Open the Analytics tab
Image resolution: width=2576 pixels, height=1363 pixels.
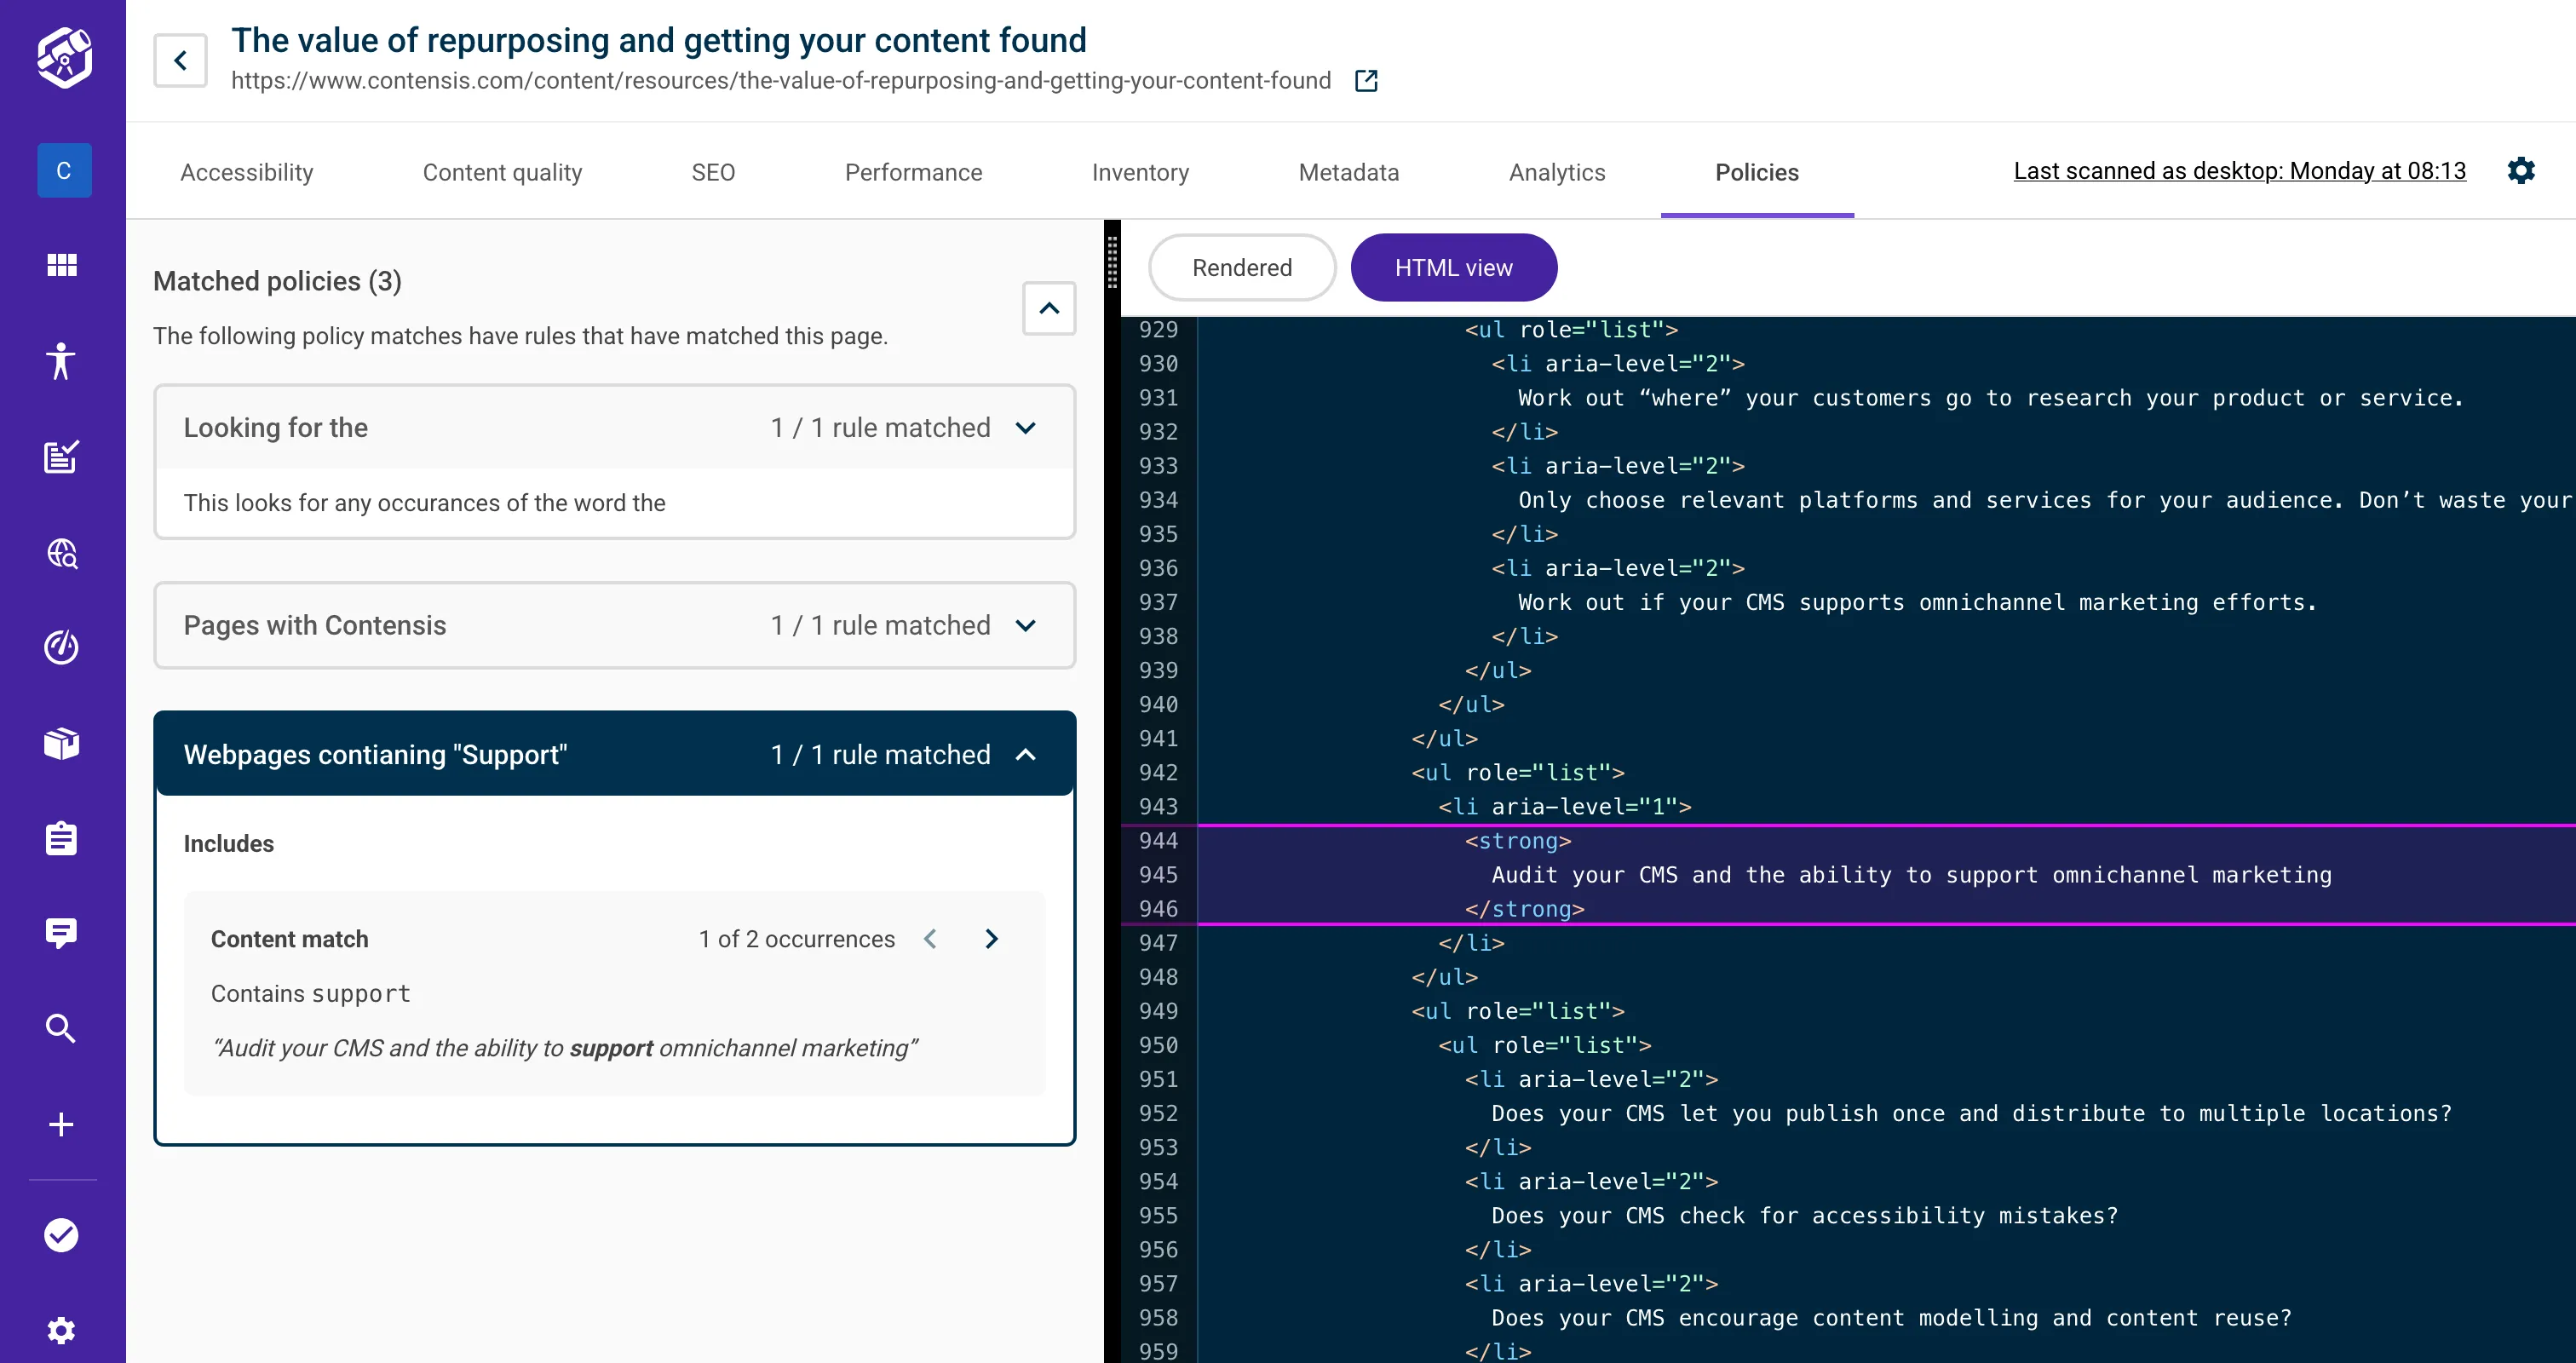click(1557, 172)
